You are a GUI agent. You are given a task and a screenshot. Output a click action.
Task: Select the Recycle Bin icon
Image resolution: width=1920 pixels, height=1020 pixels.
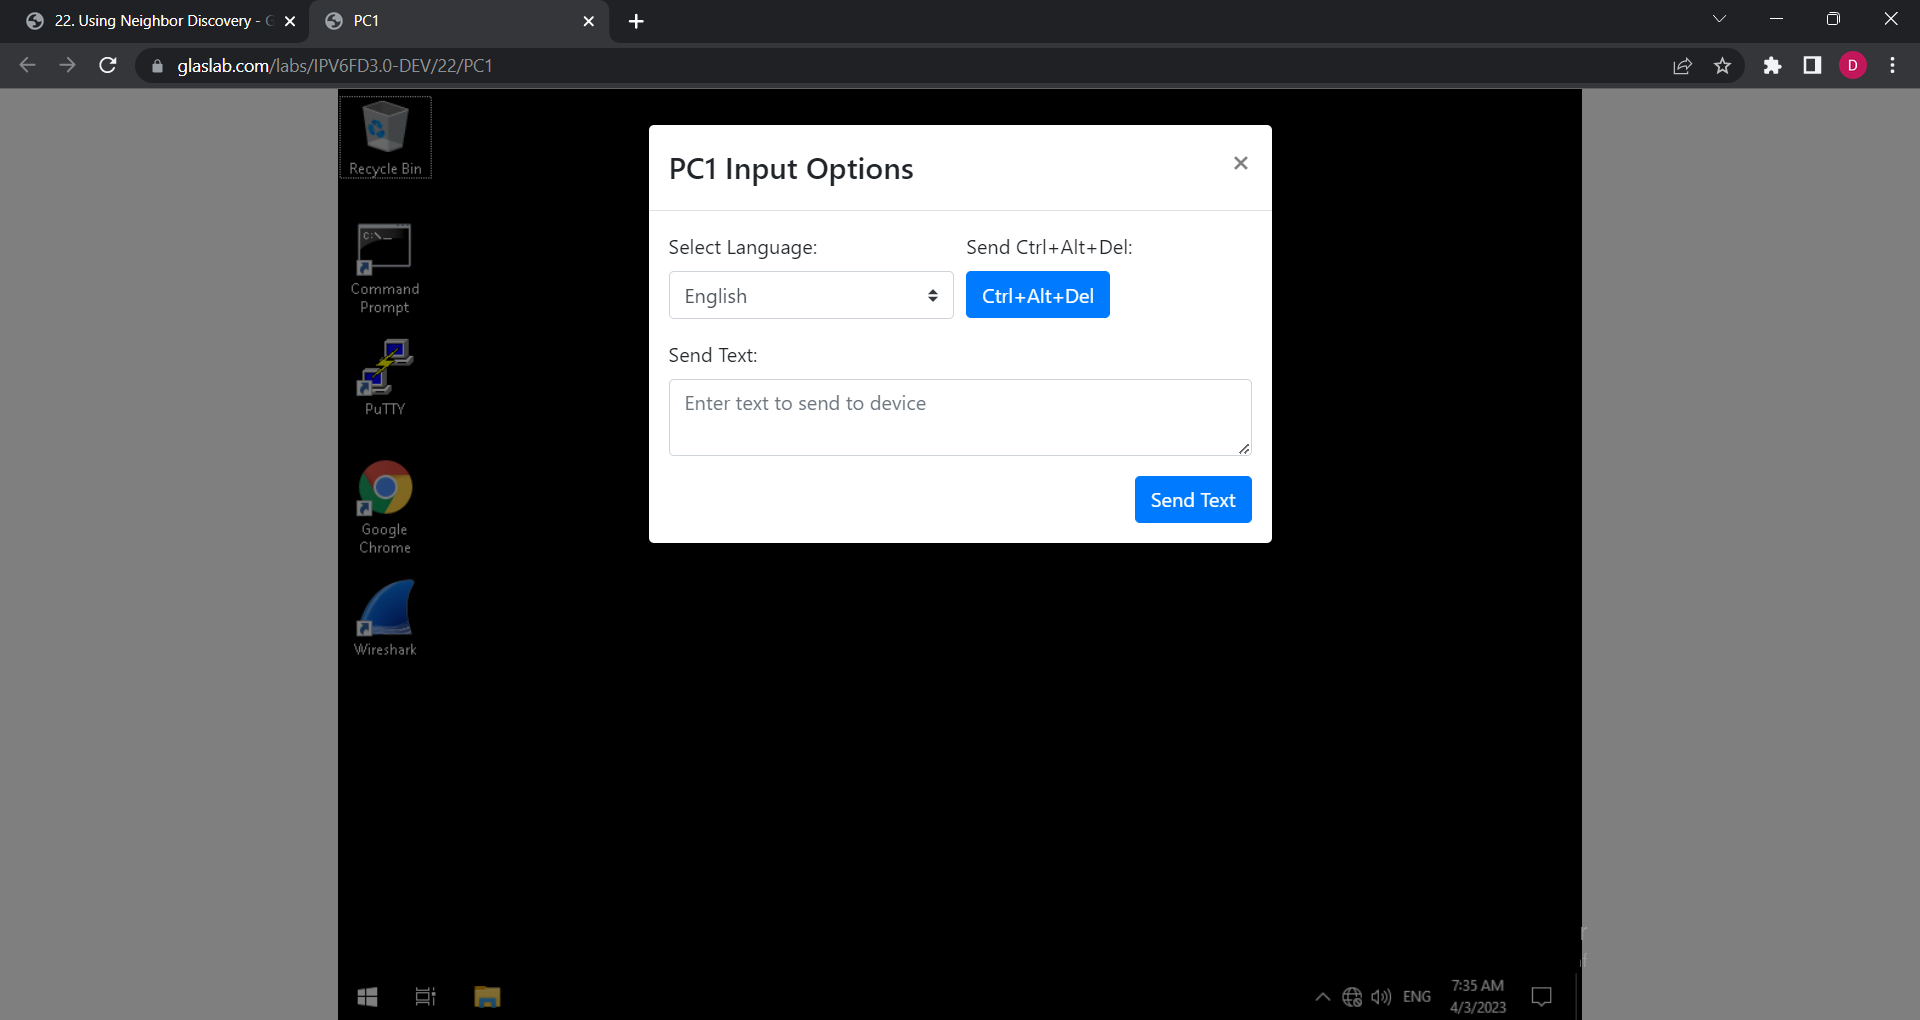[385, 137]
